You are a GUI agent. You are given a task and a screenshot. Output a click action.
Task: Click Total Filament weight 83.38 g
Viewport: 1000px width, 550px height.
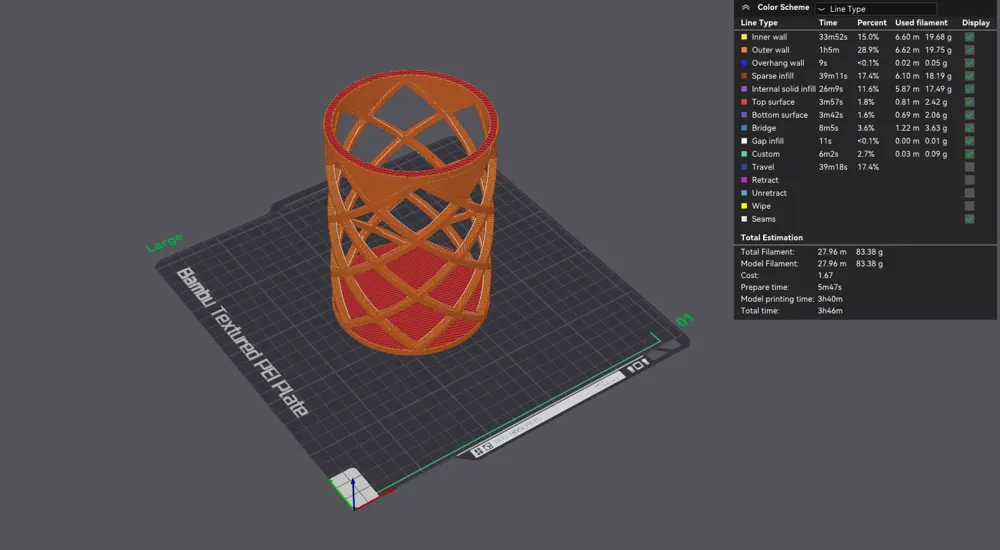click(x=869, y=252)
